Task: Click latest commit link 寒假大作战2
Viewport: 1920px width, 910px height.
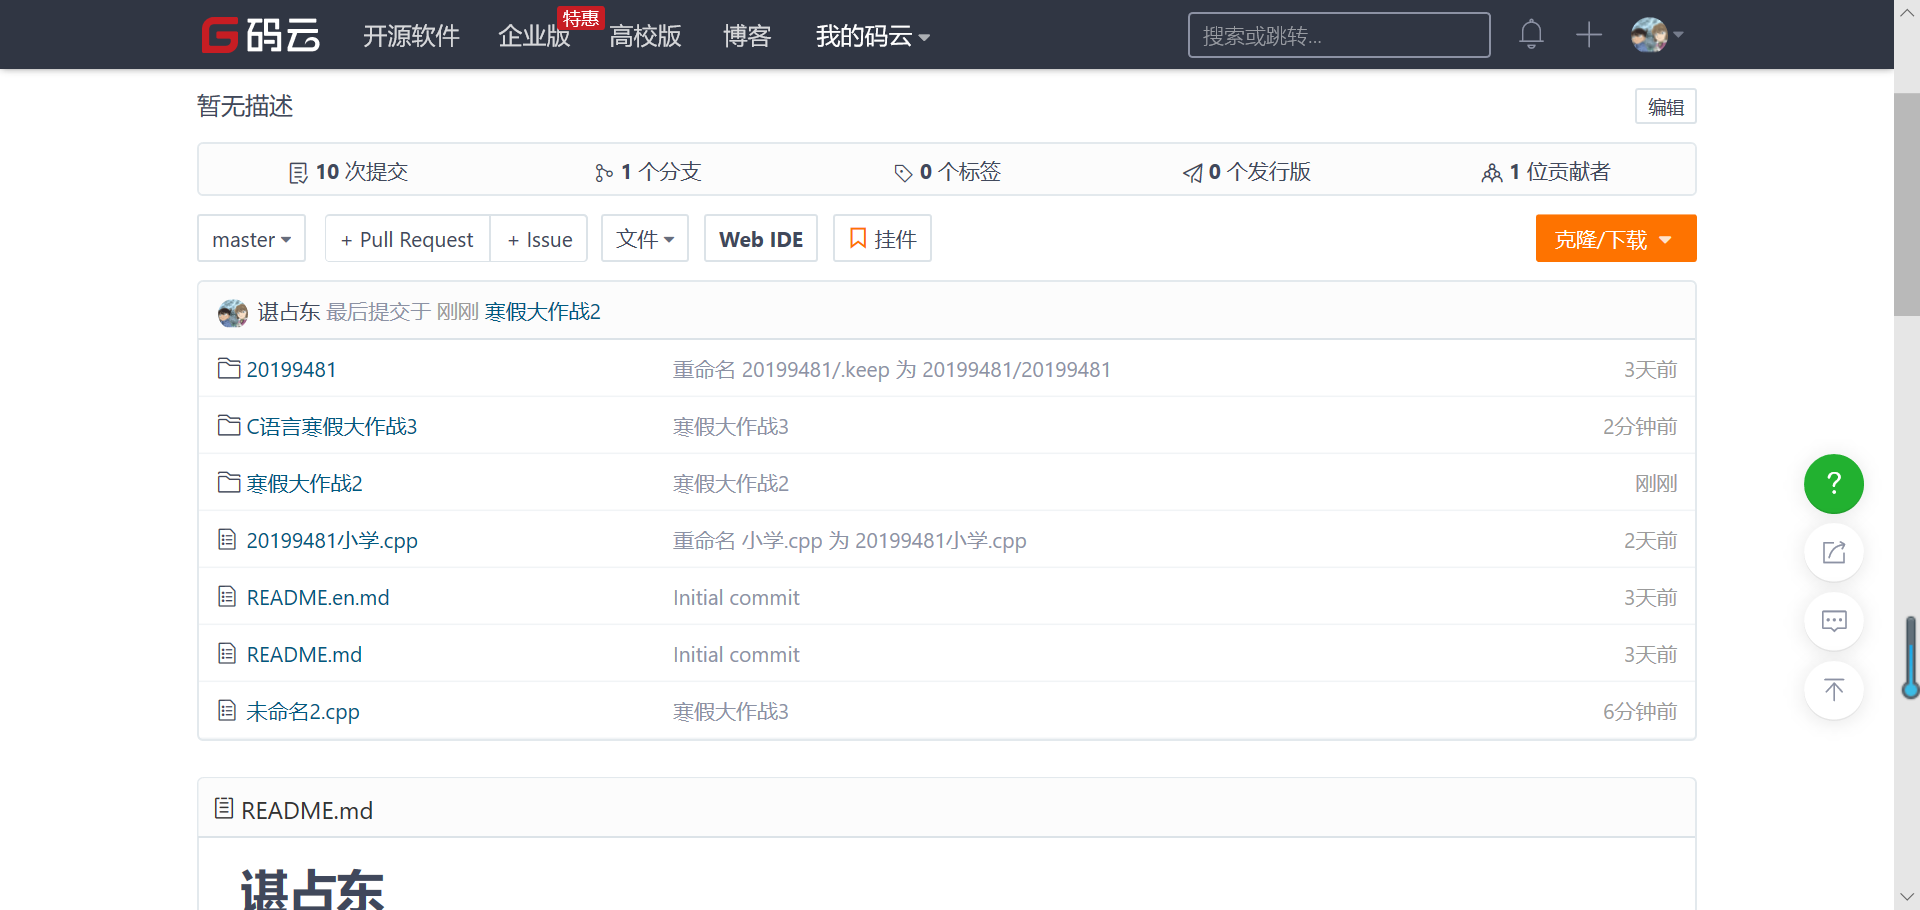Action: click(x=543, y=312)
